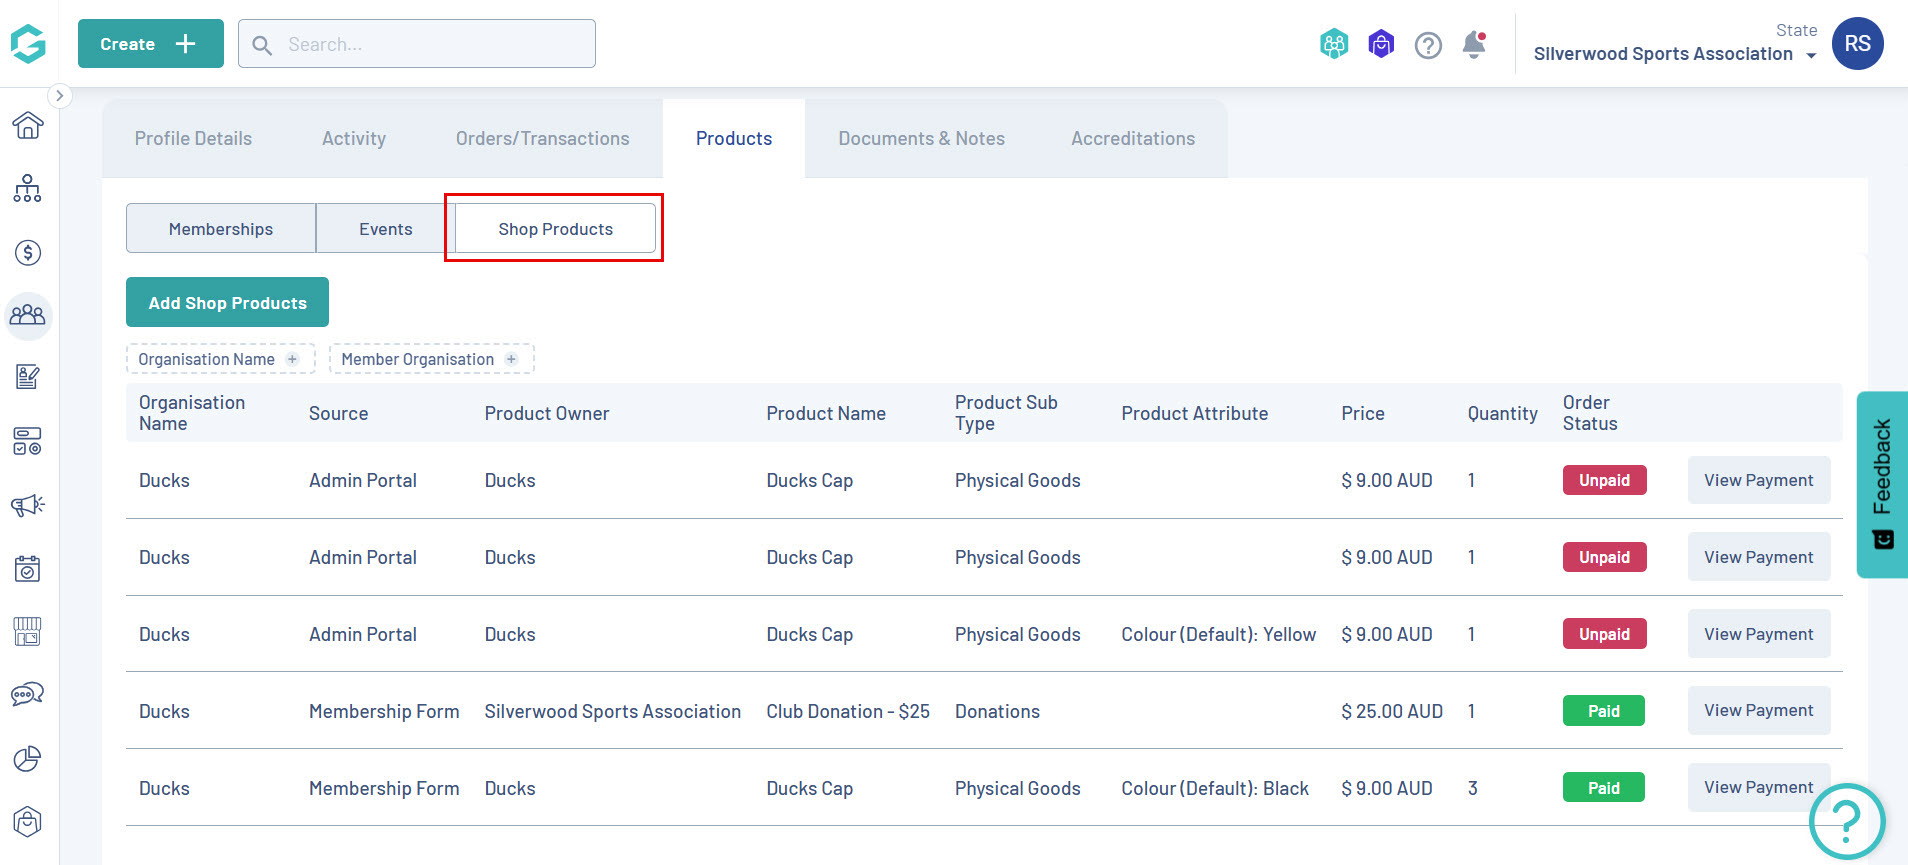This screenshot has width=1908, height=865.
Task: Click into the Search field
Action: pyautogui.click(x=430, y=45)
